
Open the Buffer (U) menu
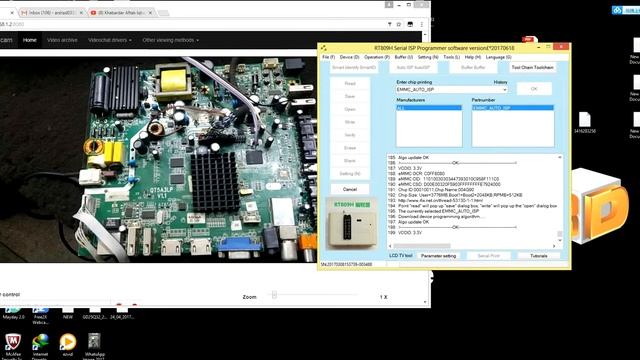(x=404, y=57)
